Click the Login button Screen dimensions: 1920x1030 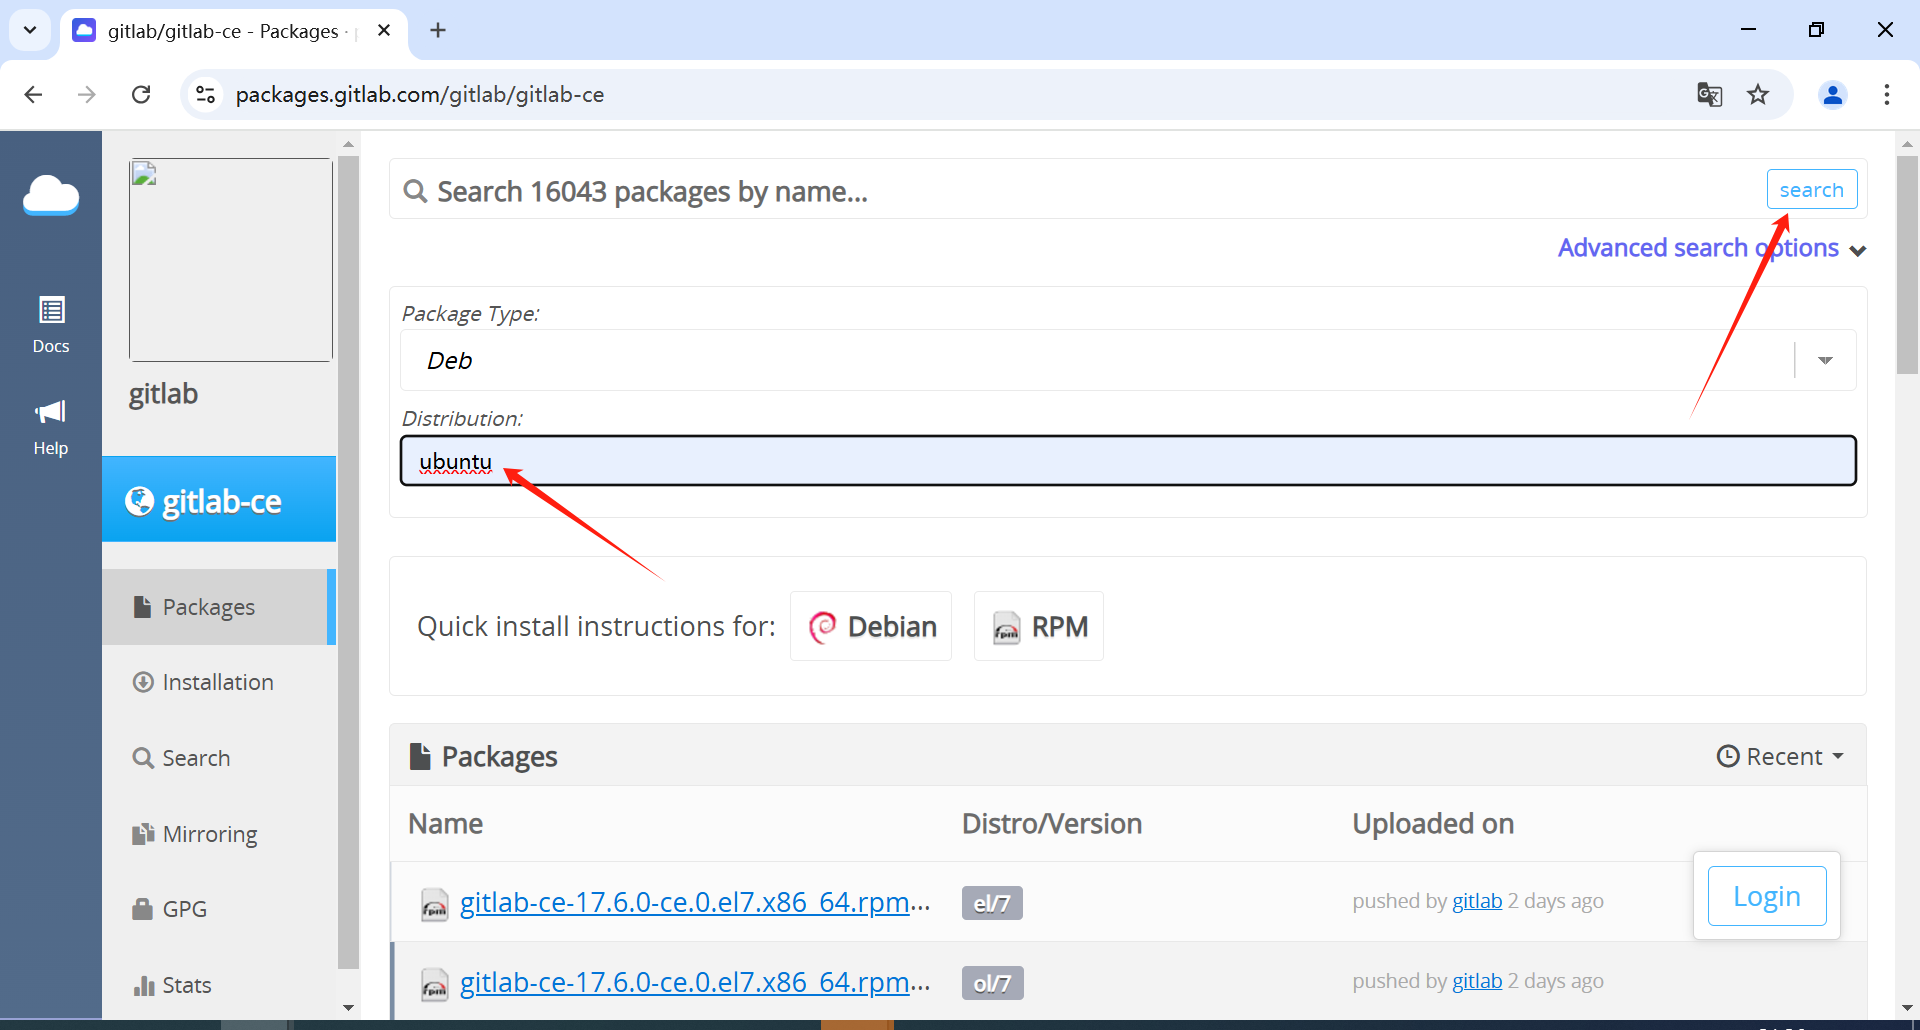(x=1767, y=896)
